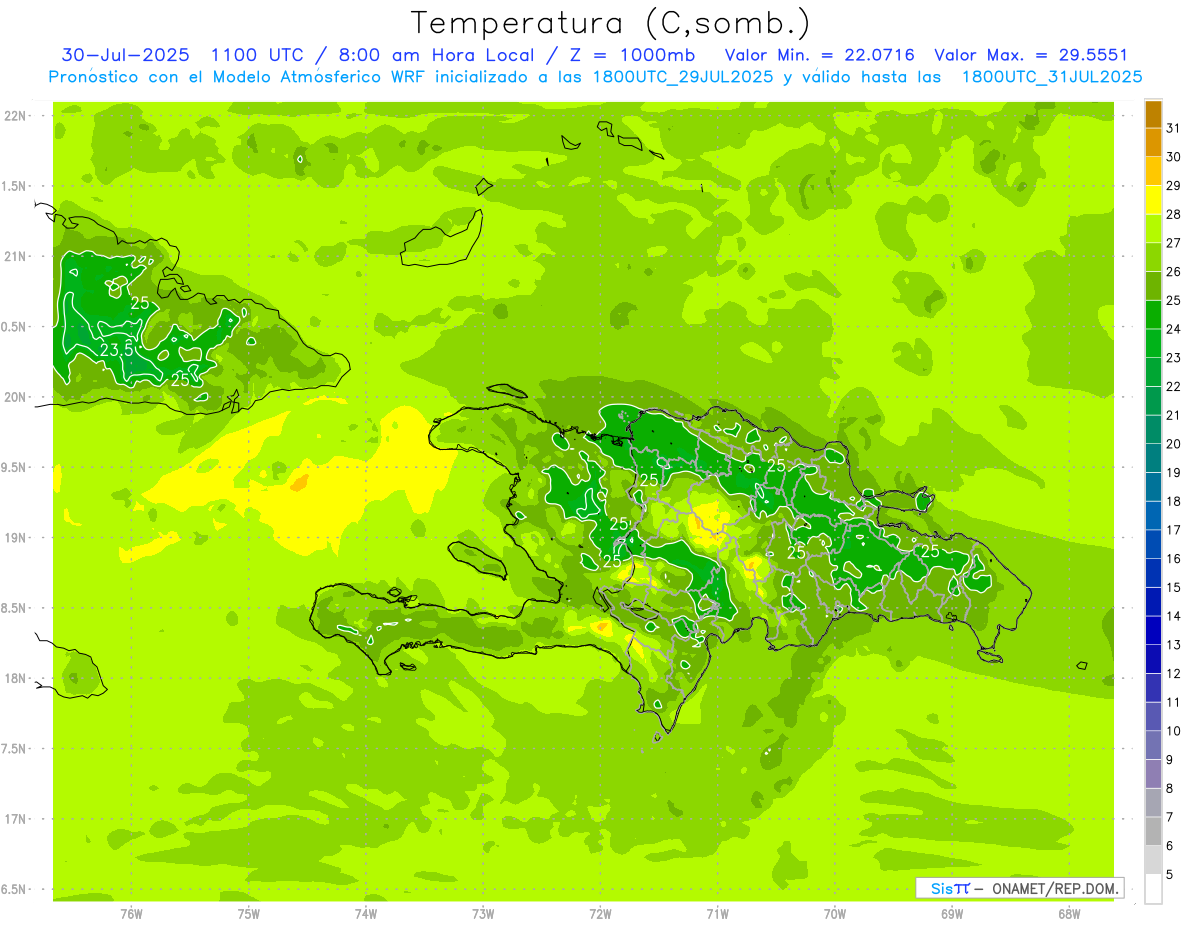
Task: Click the '70W' longitude label
Action: [x=835, y=914]
